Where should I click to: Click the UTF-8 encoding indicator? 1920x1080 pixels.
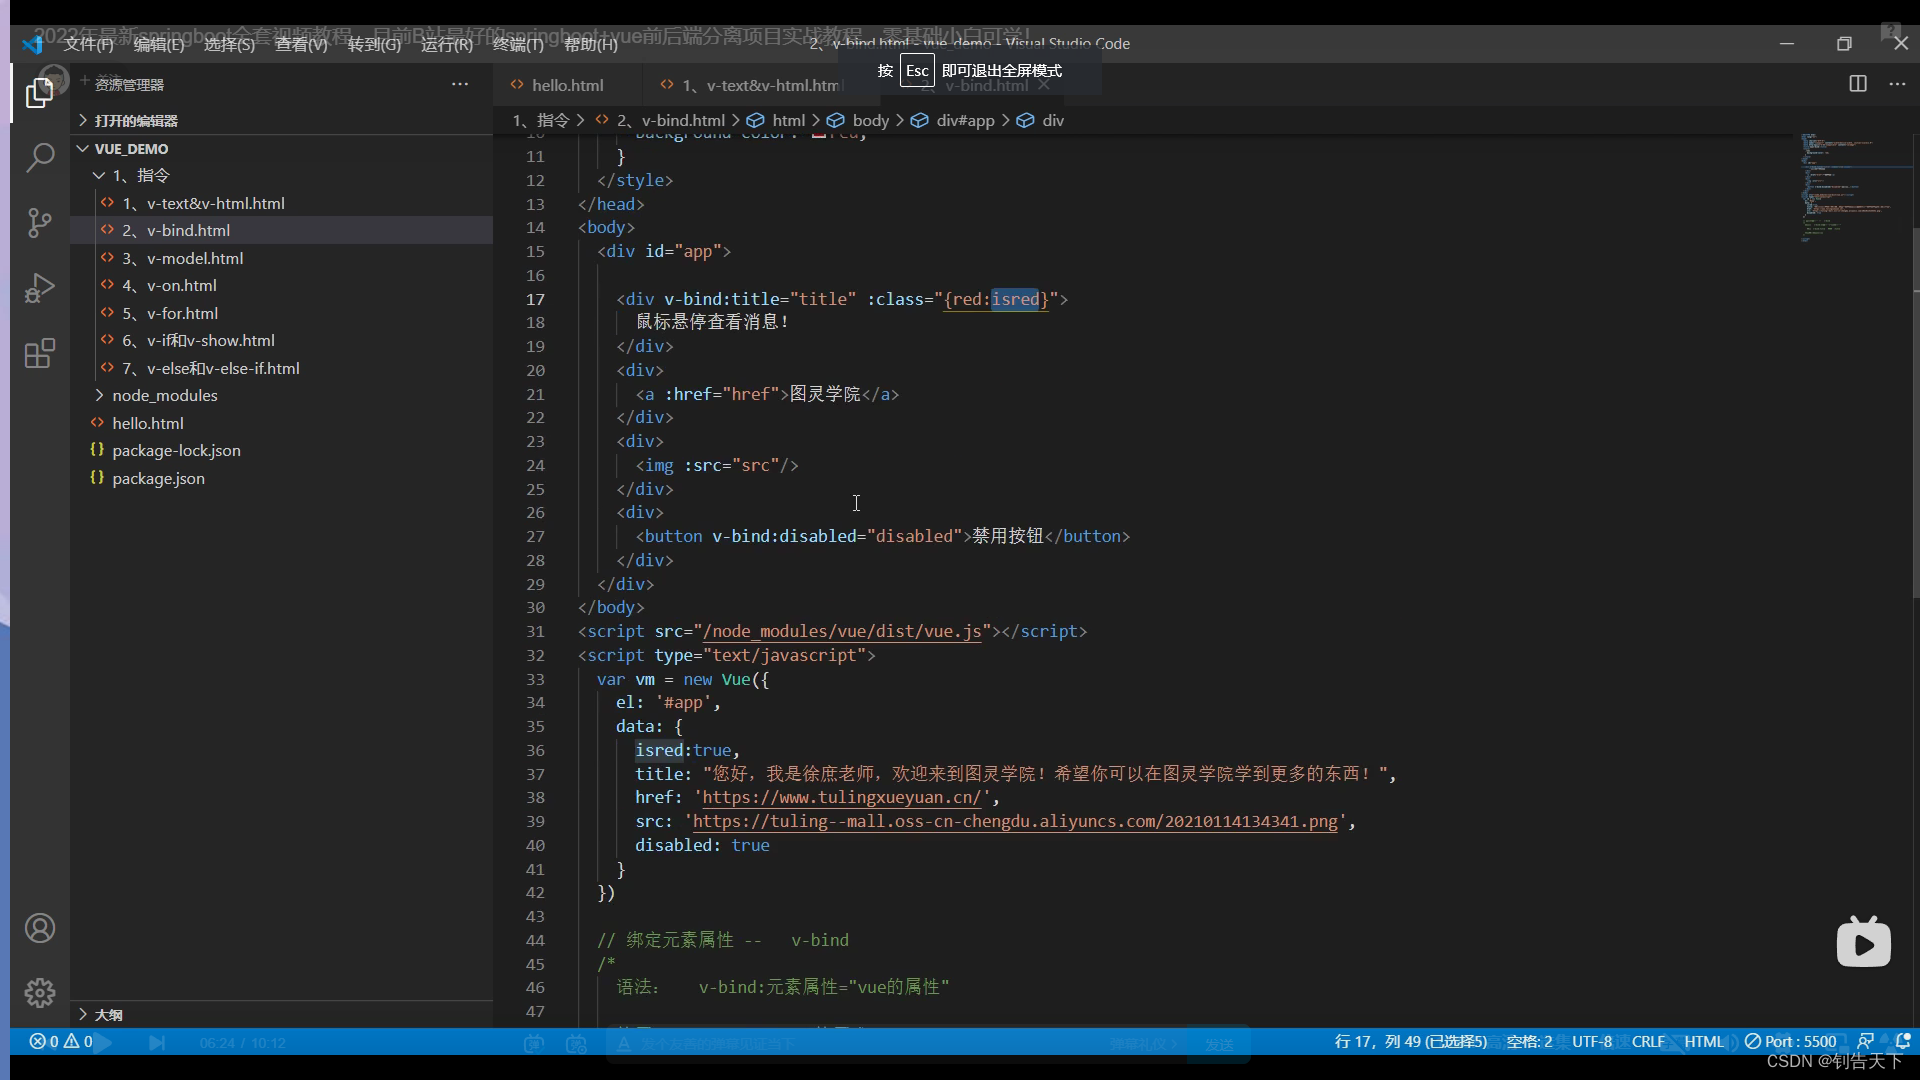(x=1591, y=1042)
